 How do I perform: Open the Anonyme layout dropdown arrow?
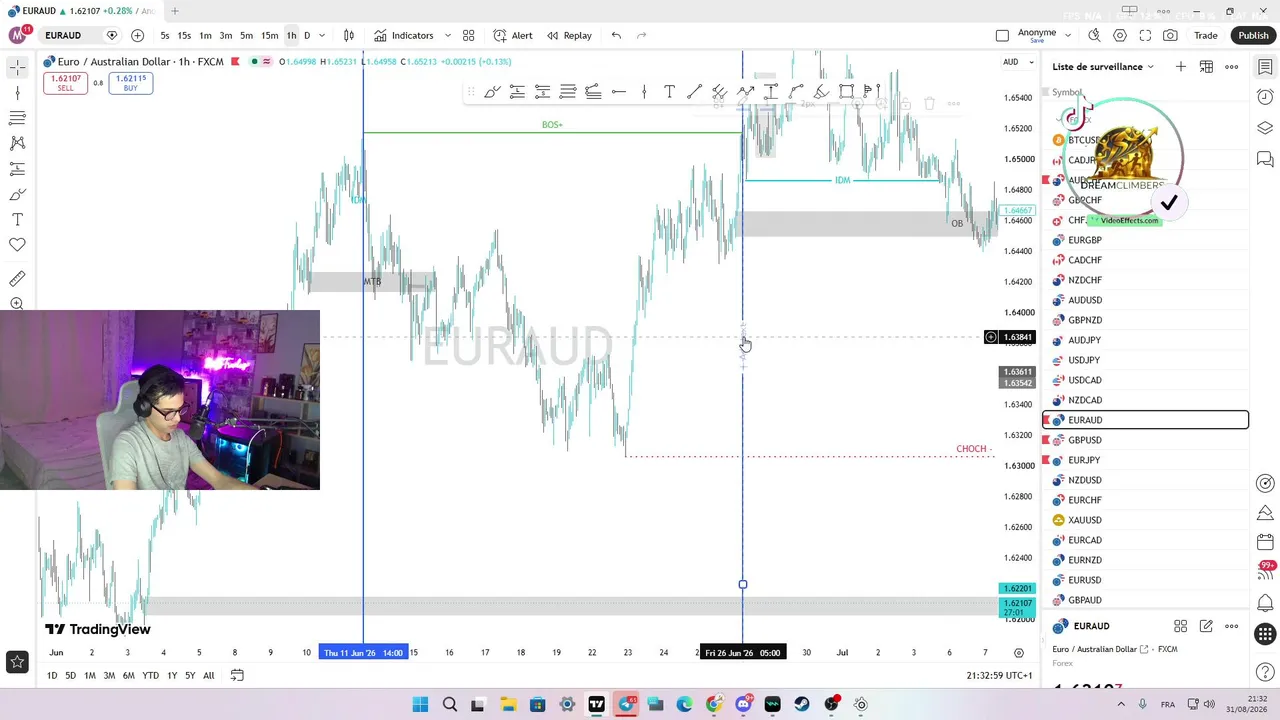1068,36
